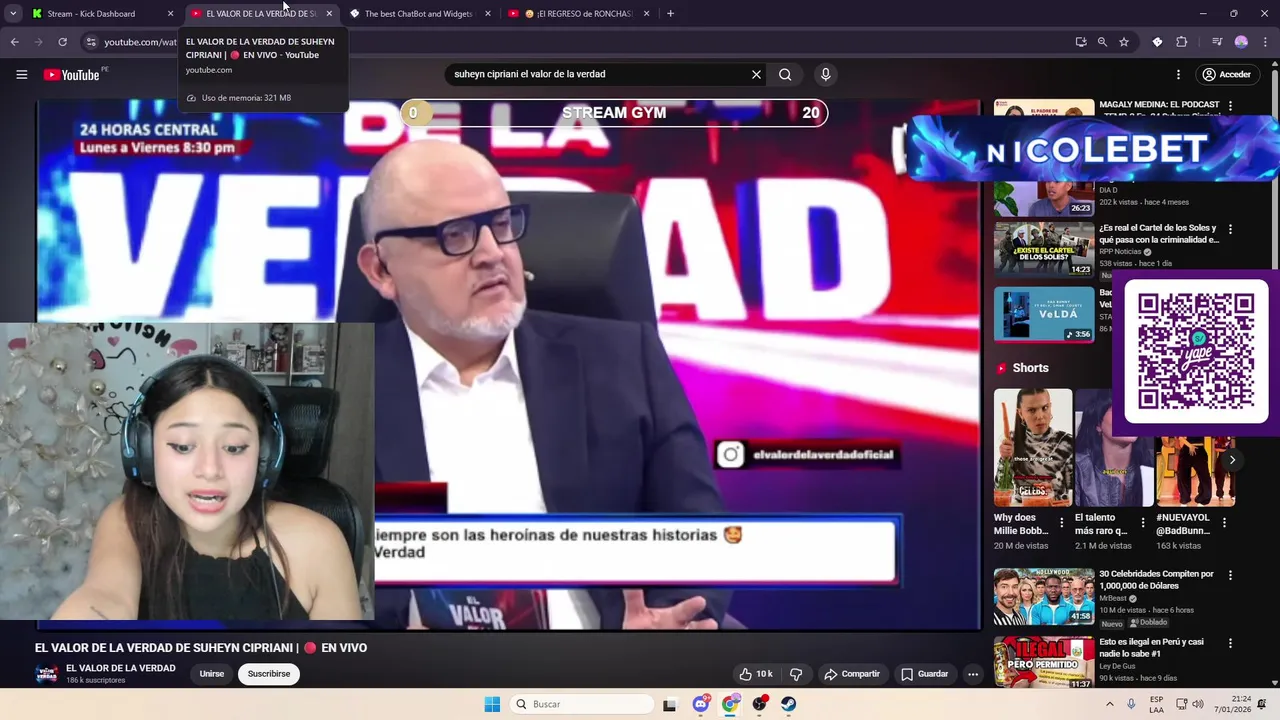Image resolution: width=1280 pixels, height=720 pixels.
Task: Open OBS Studio from the taskbar
Action: pos(760,704)
